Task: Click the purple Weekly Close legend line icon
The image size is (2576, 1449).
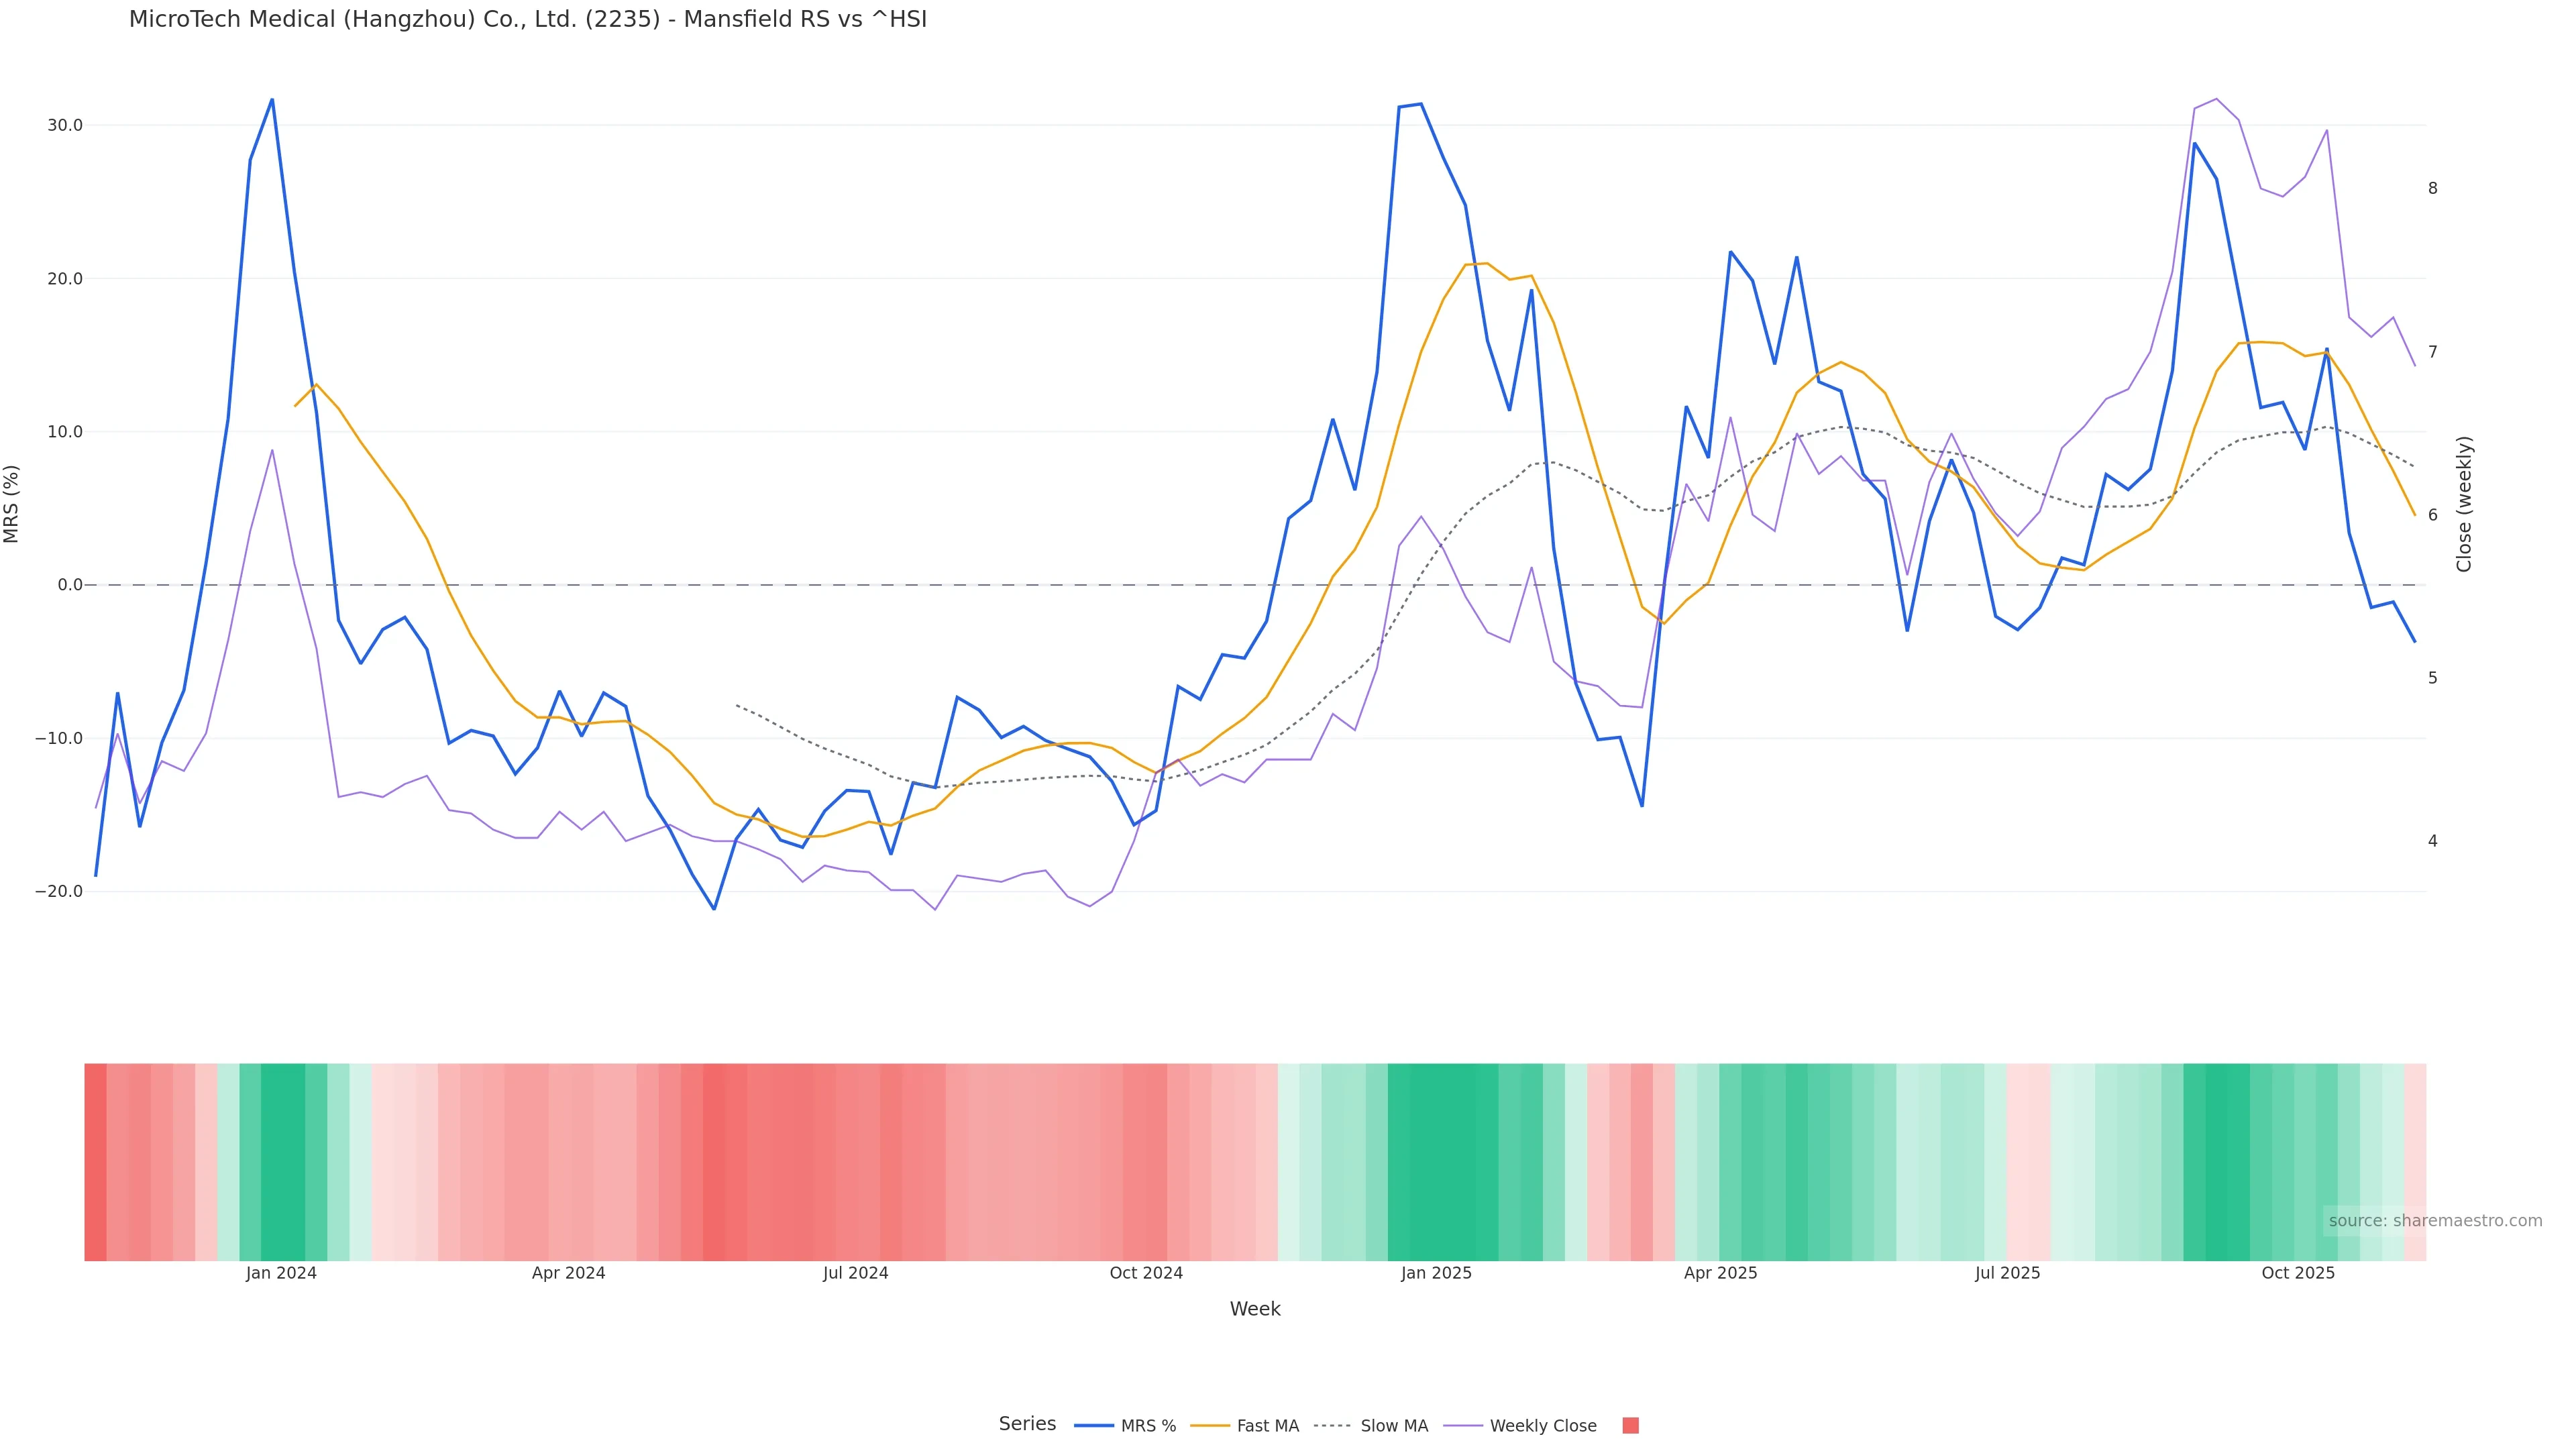Action: pyautogui.click(x=1463, y=1426)
